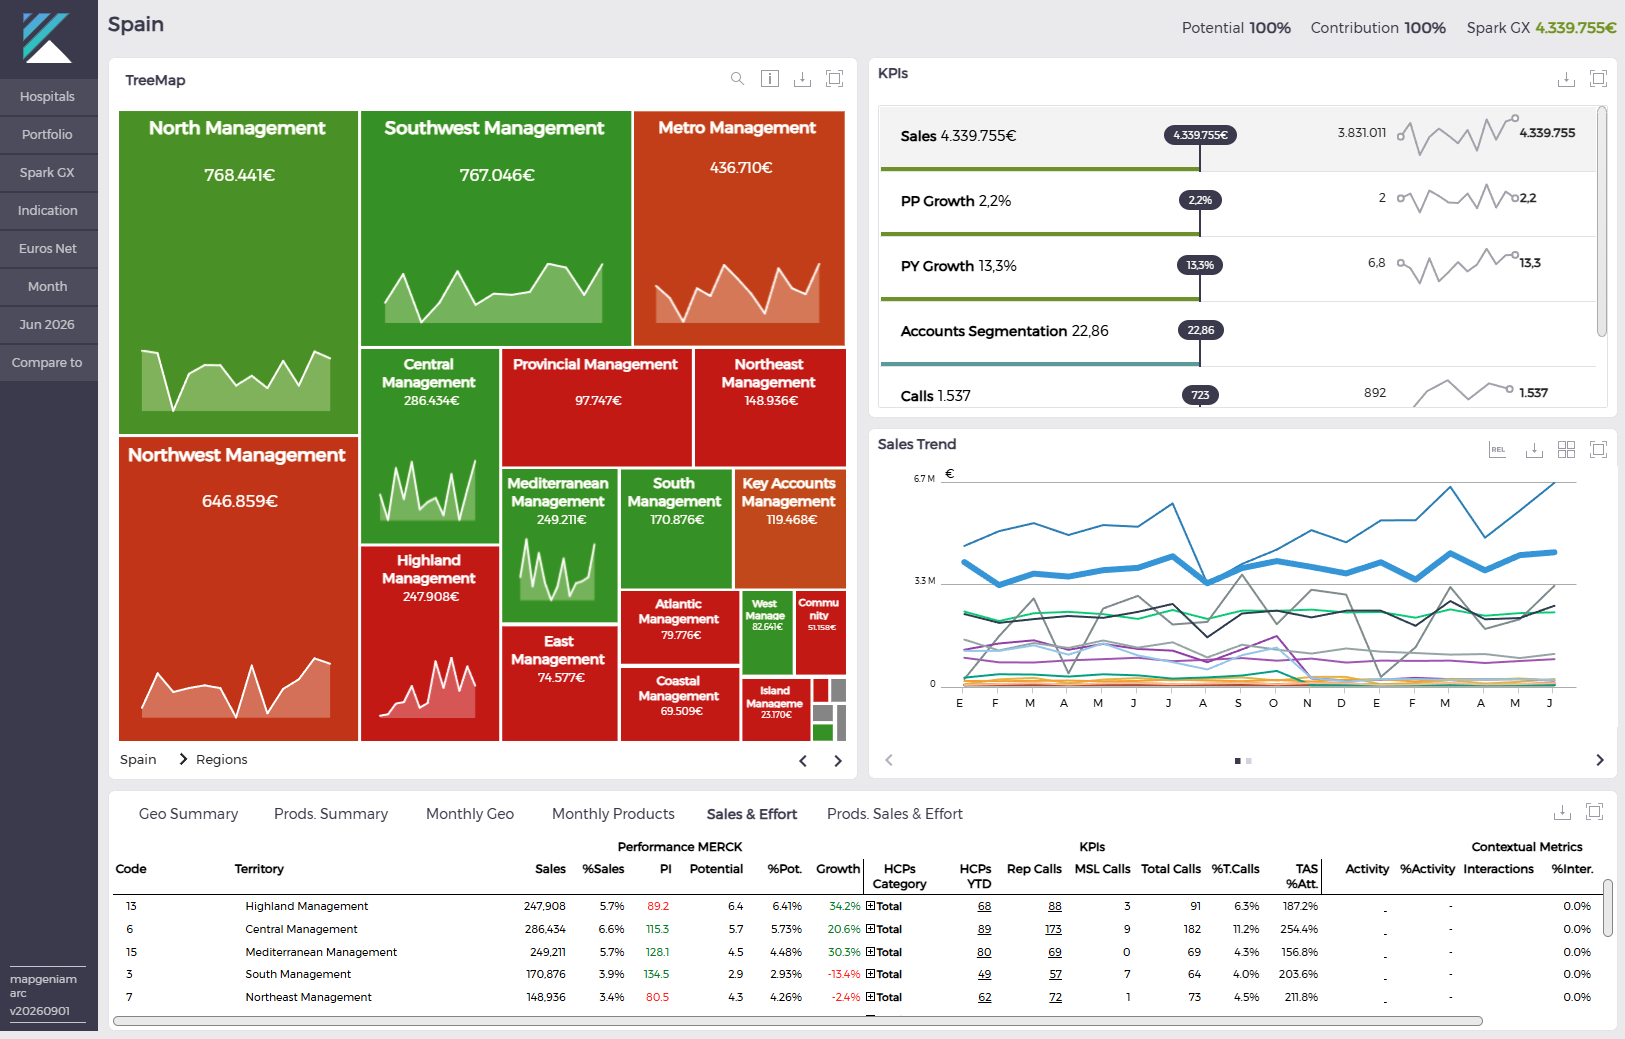
Task: Open the Compare to option
Action: [48, 363]
